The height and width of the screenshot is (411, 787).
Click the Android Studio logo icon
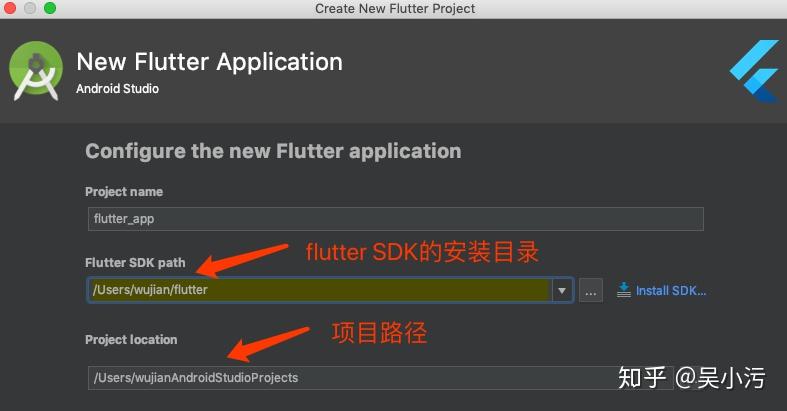(x=36, y=71)
